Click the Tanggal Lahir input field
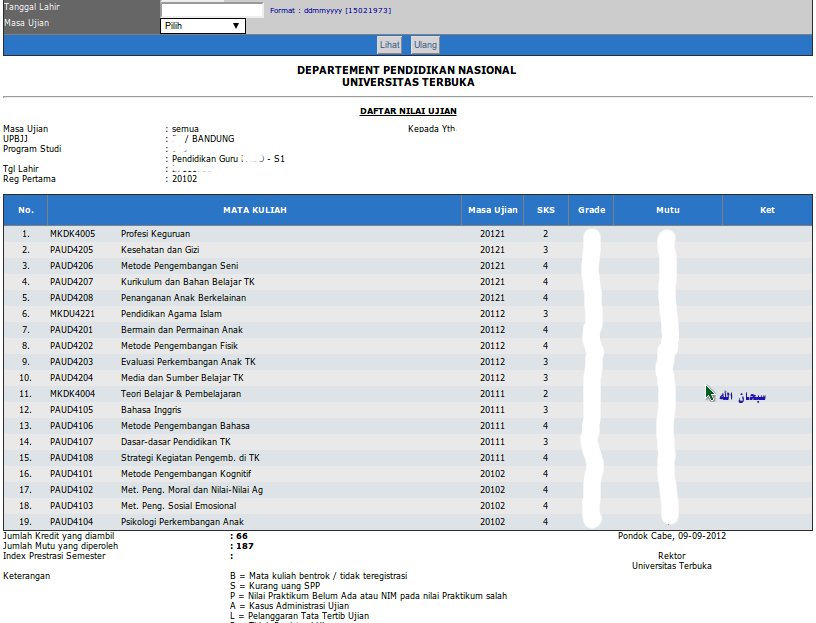This screenshot has width=816, height=623. click(x=212, y=10)
